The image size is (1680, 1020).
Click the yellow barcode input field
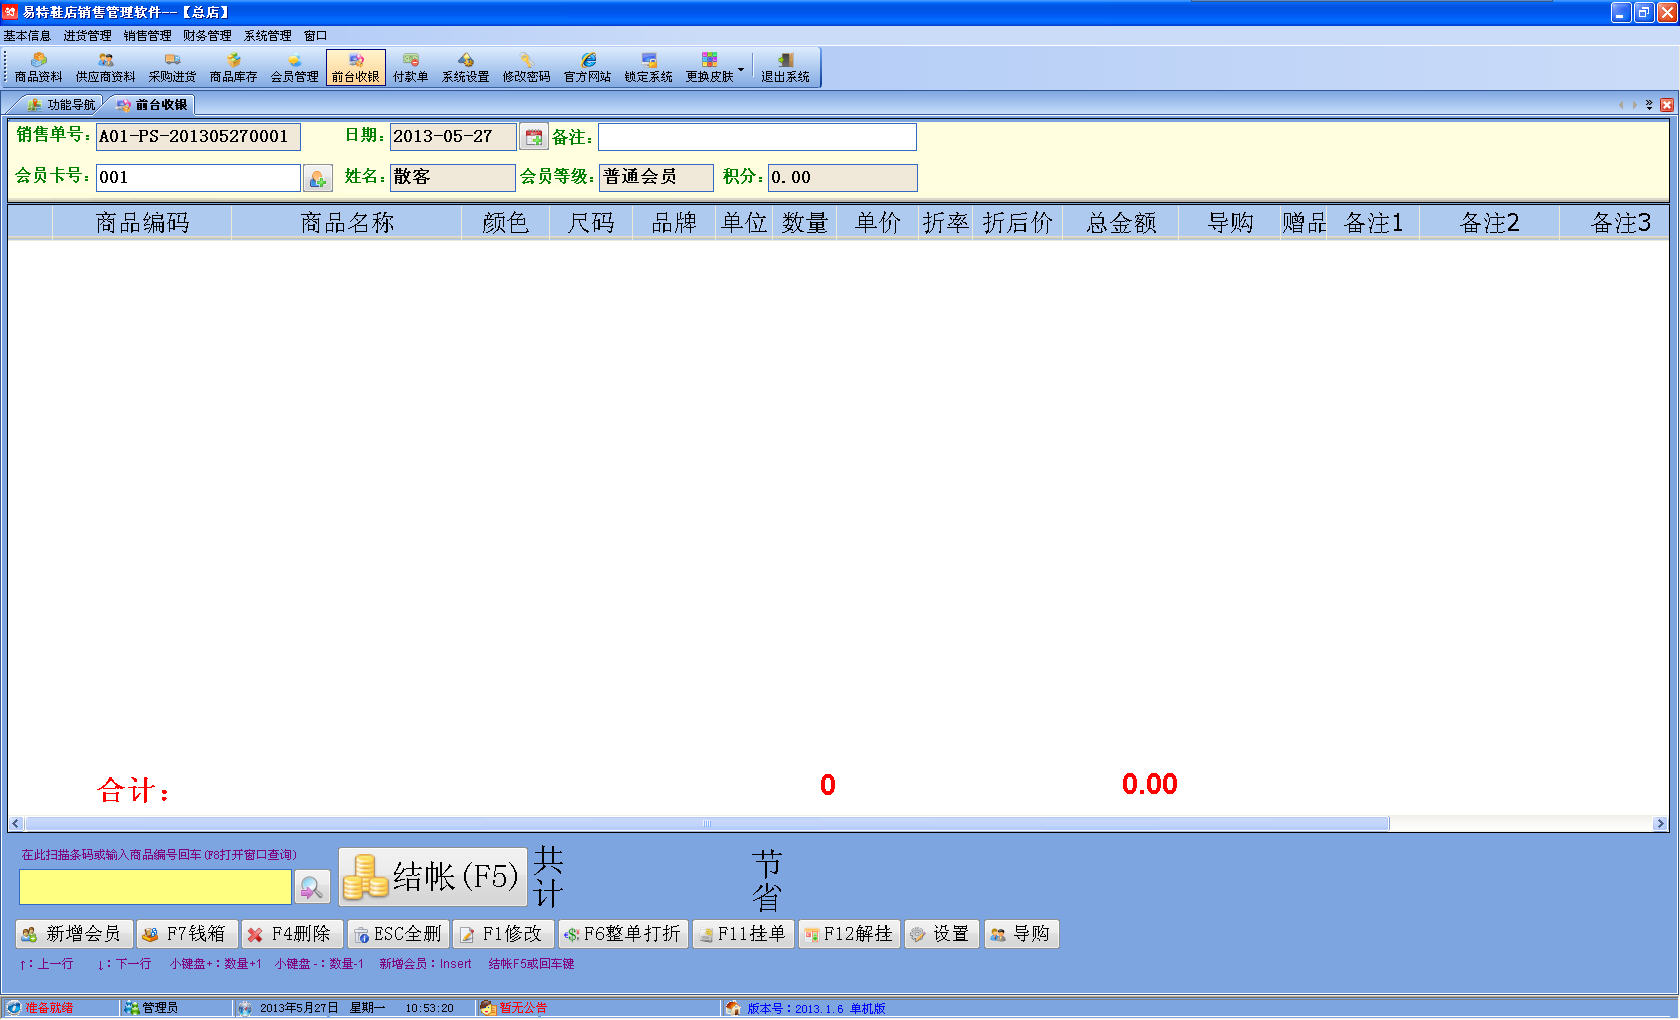155,887
